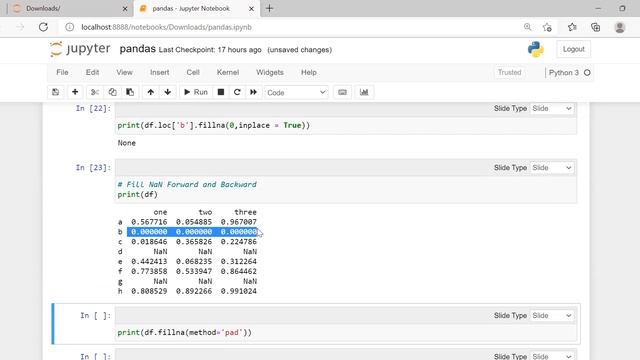Click into the fillna inplace code cell
This screenshot has height=360, width=640.
(x=346, y=125)
